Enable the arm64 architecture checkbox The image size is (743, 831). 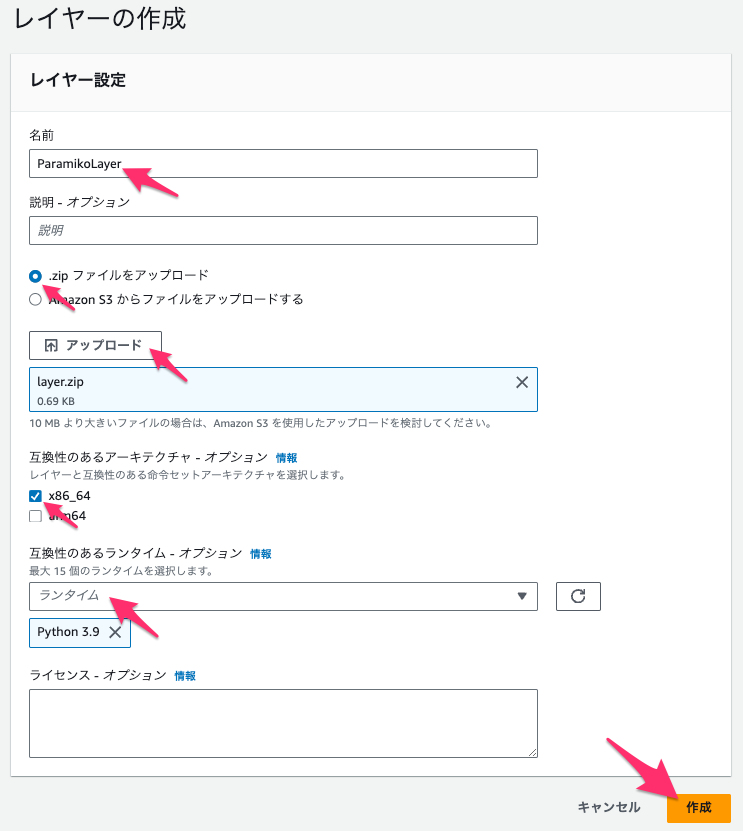36,516
